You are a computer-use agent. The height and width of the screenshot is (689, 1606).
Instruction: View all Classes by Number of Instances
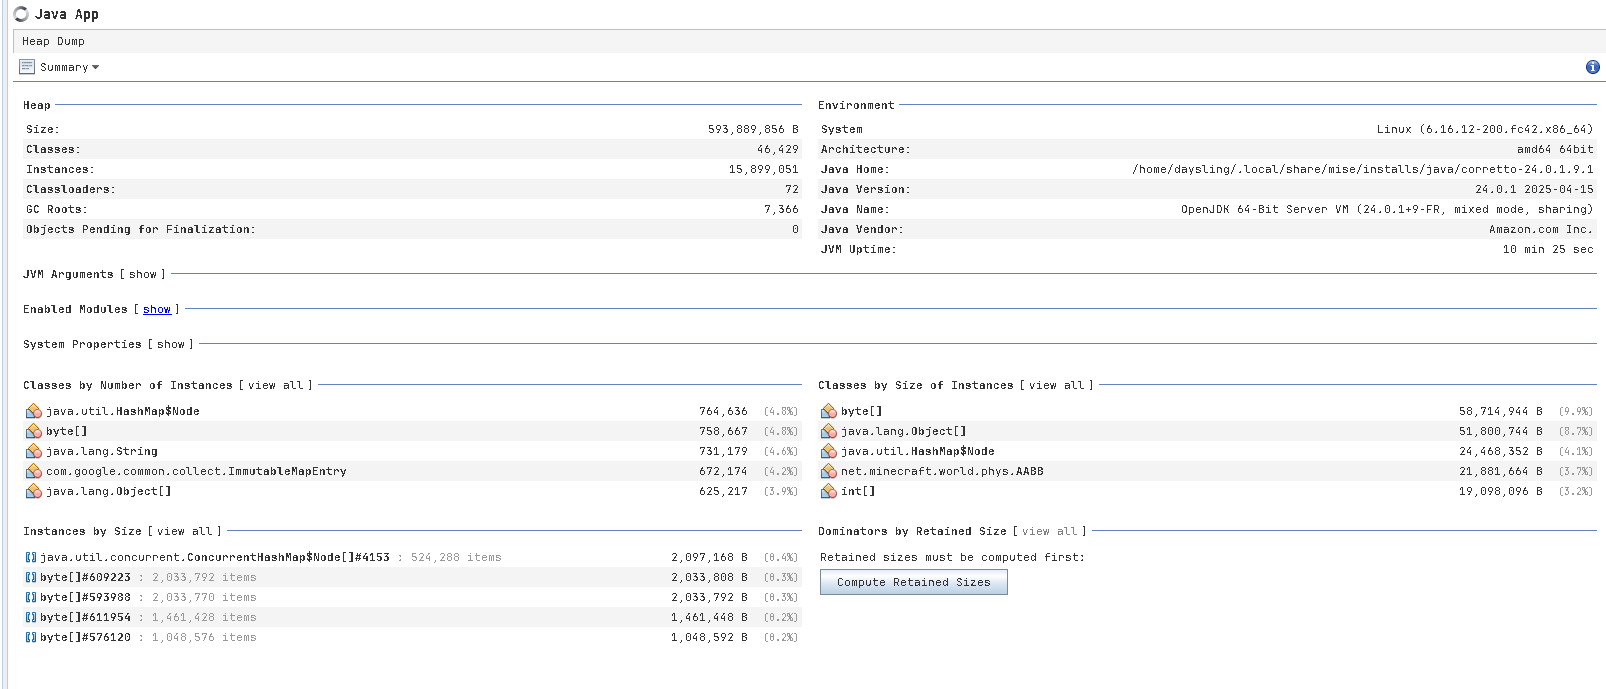coord(275,385)
